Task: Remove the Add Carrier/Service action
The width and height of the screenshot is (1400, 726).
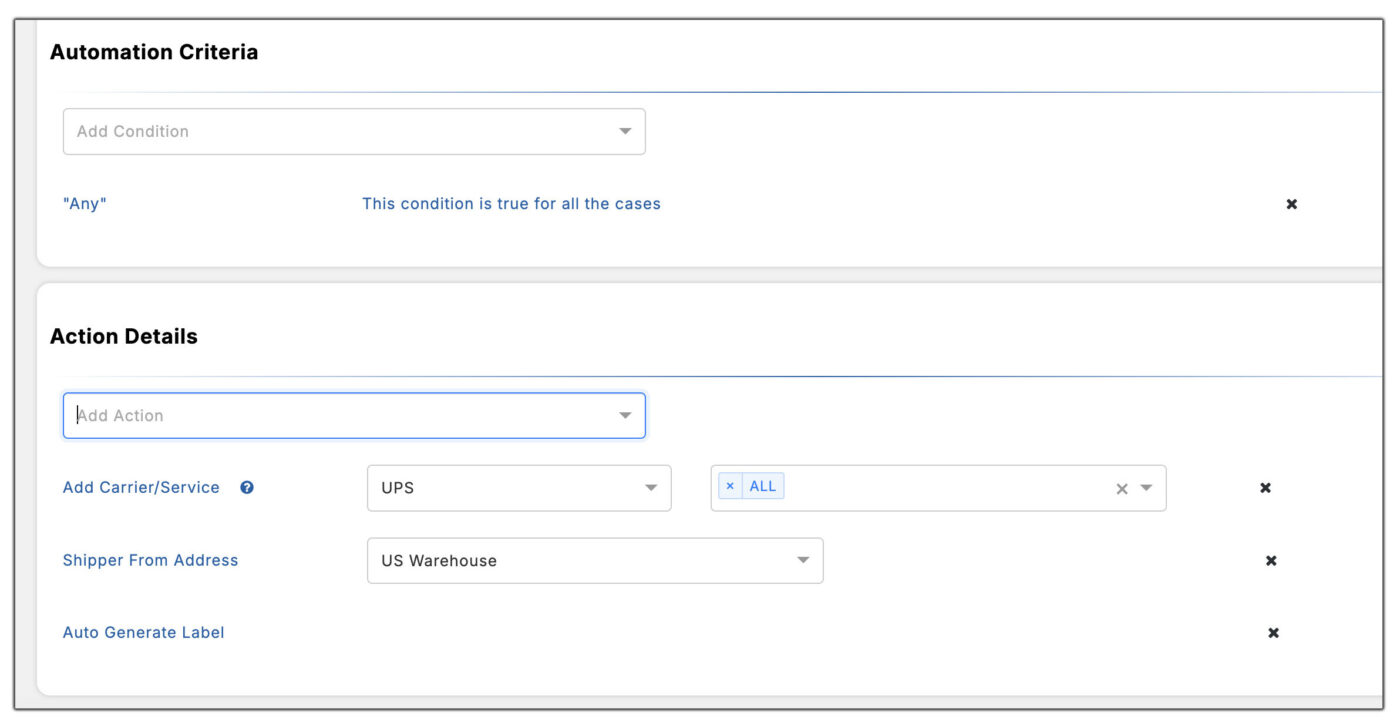Action: (x=1265, y=487)
